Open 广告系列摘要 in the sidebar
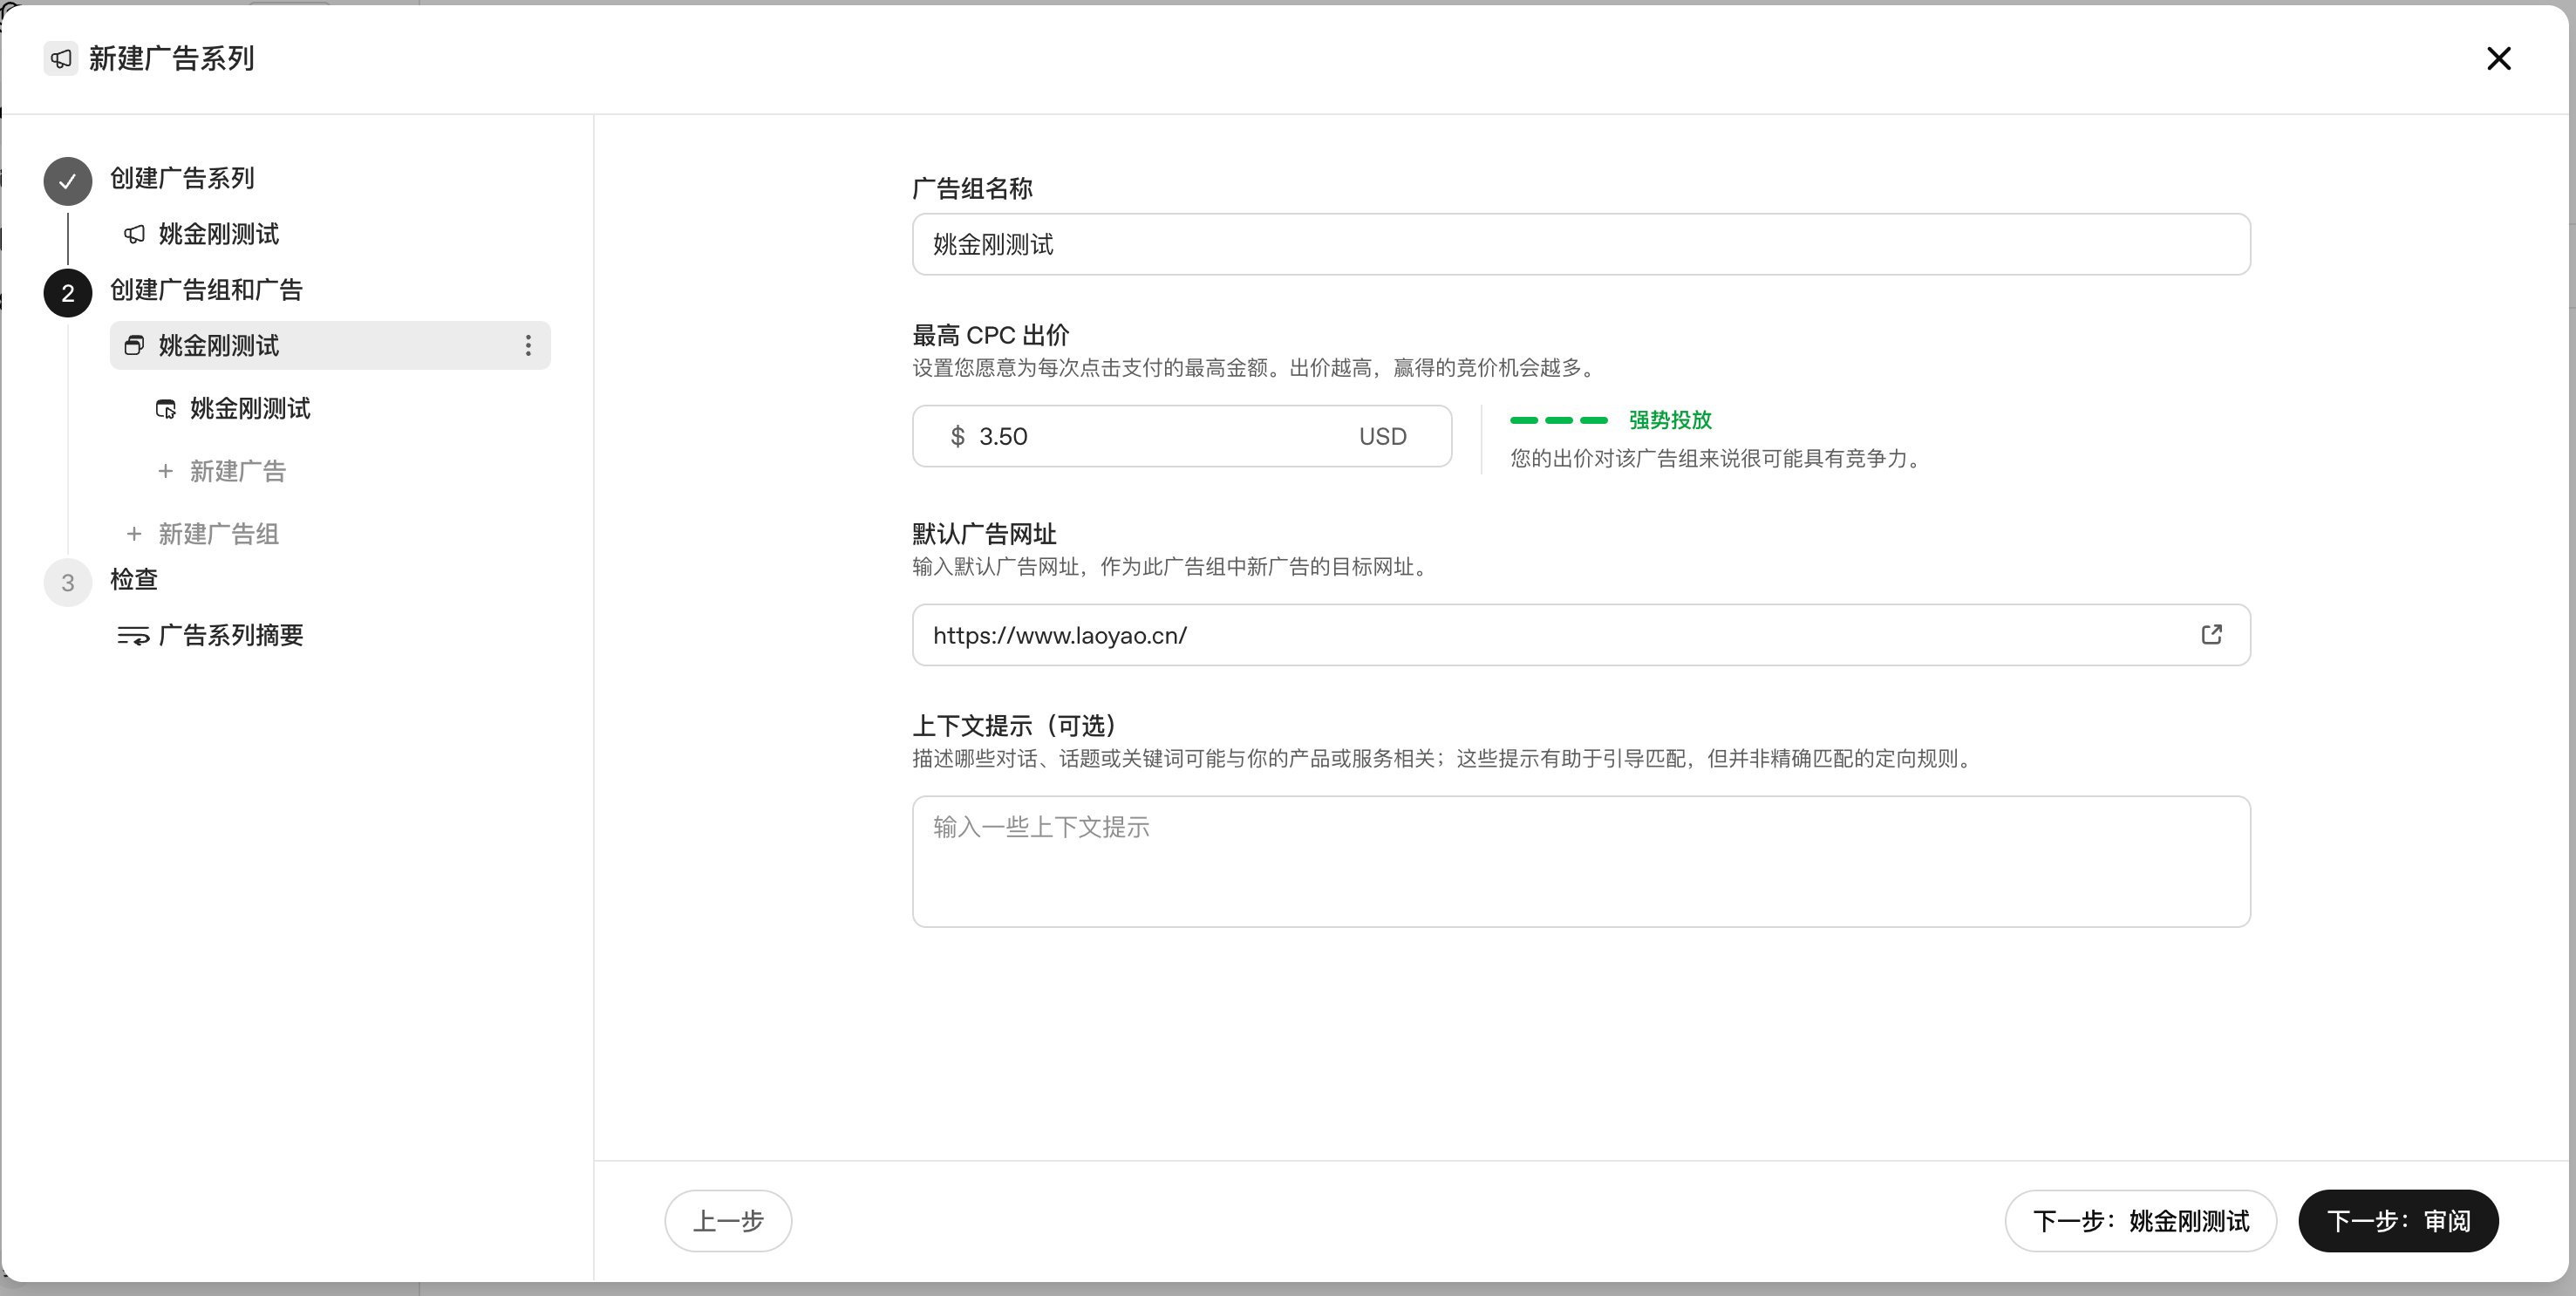Image resolution: width=2576 pixels, height=1296 pixels. (211, 635)
